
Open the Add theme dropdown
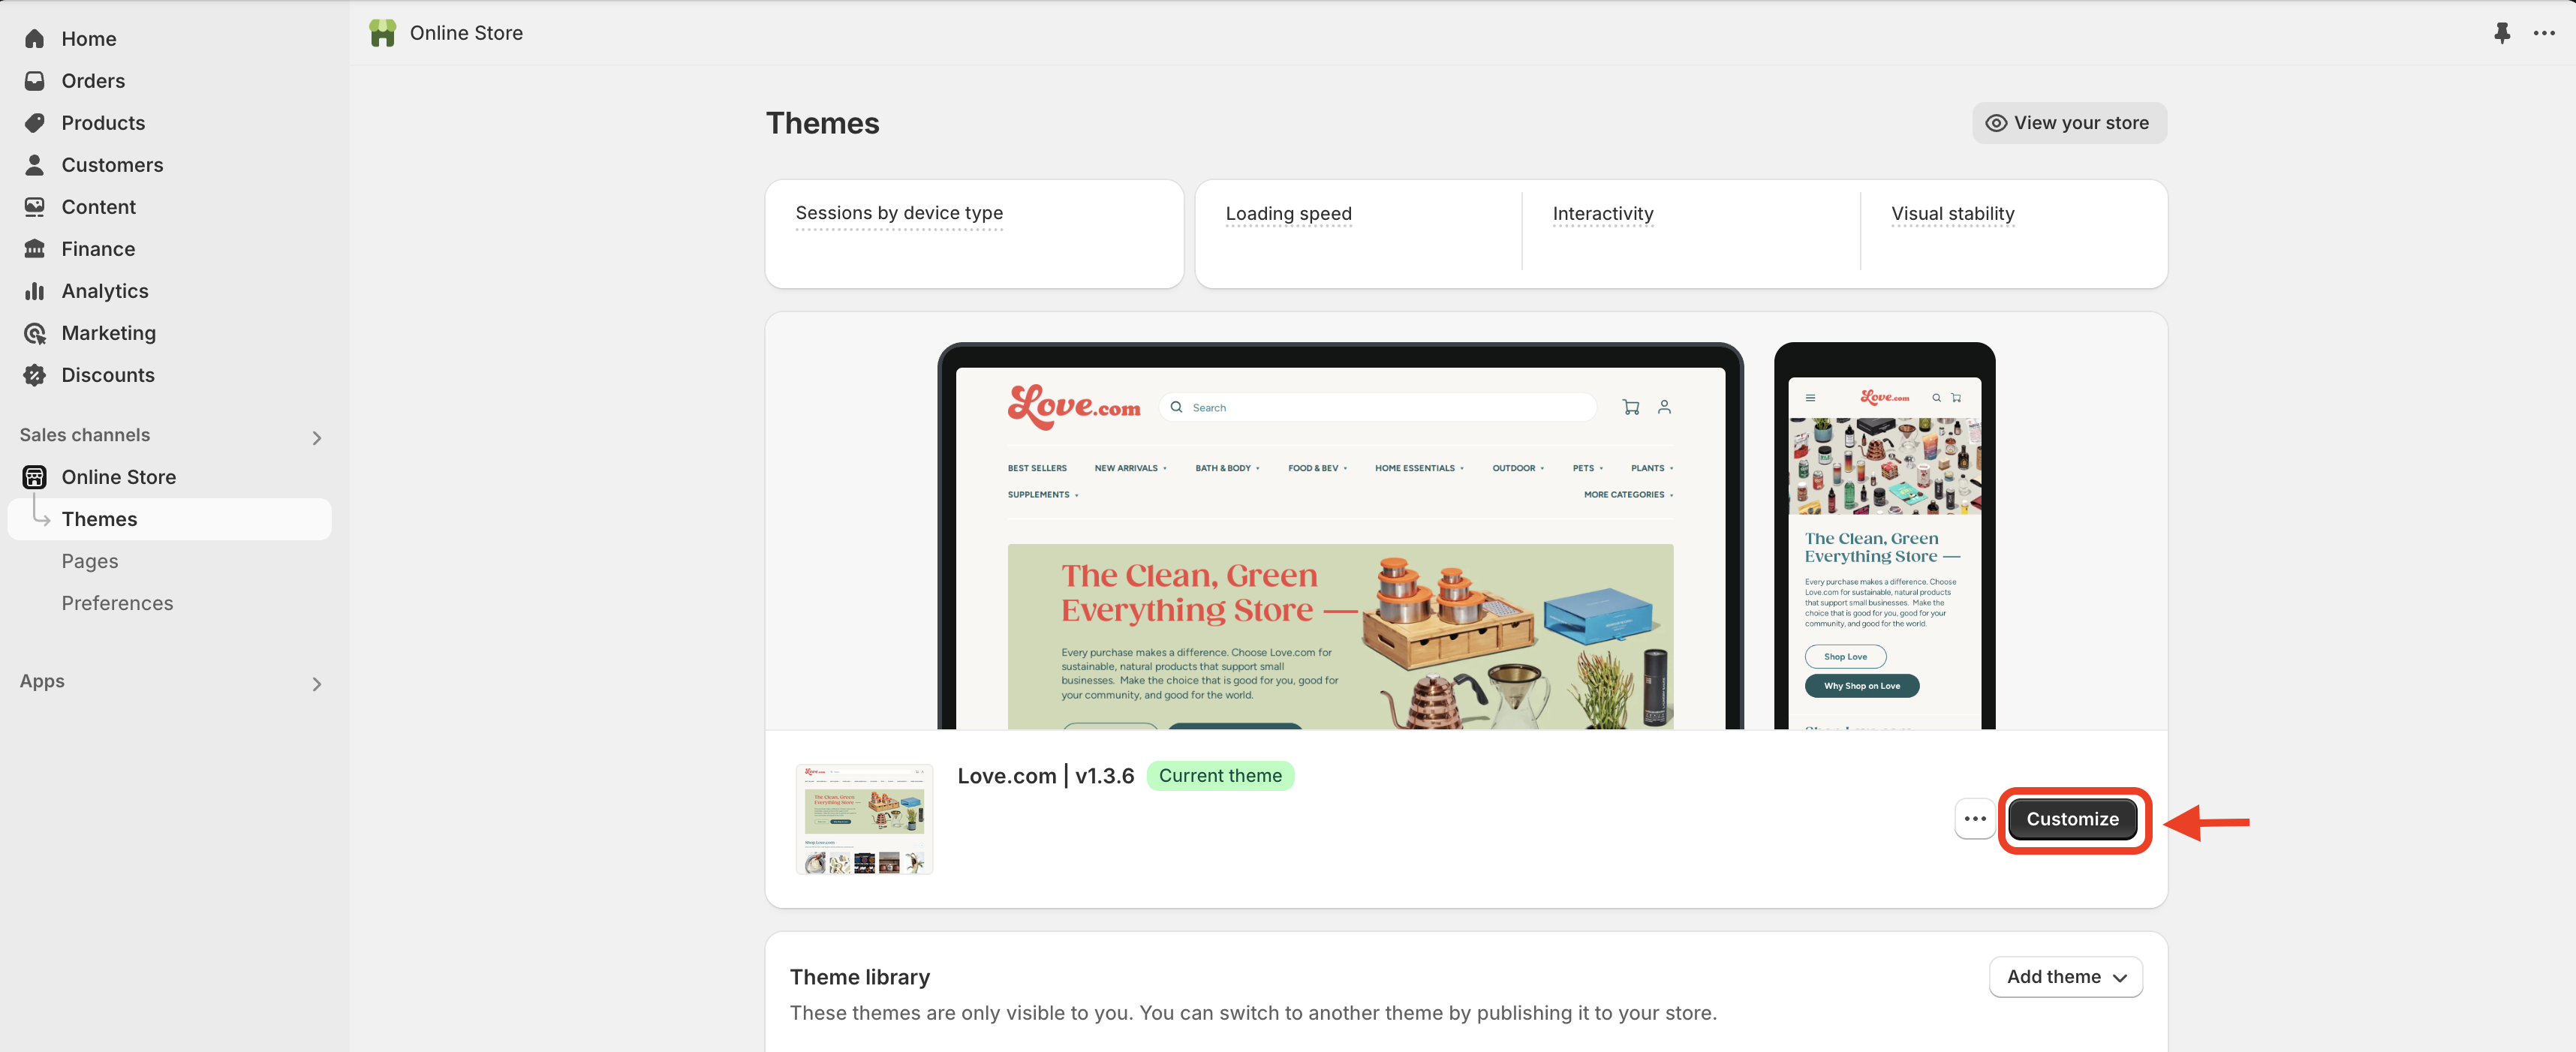point(2066,977)
